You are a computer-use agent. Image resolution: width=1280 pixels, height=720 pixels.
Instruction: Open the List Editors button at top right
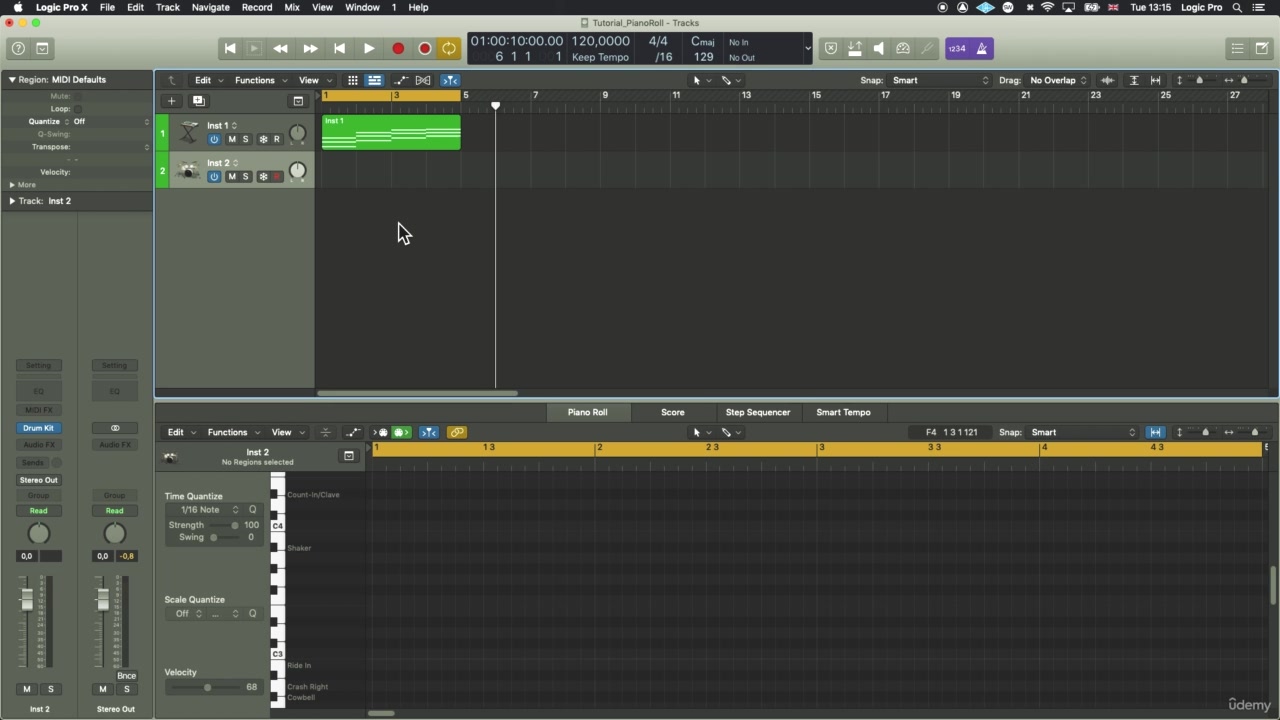click(x=1237, y=48)
